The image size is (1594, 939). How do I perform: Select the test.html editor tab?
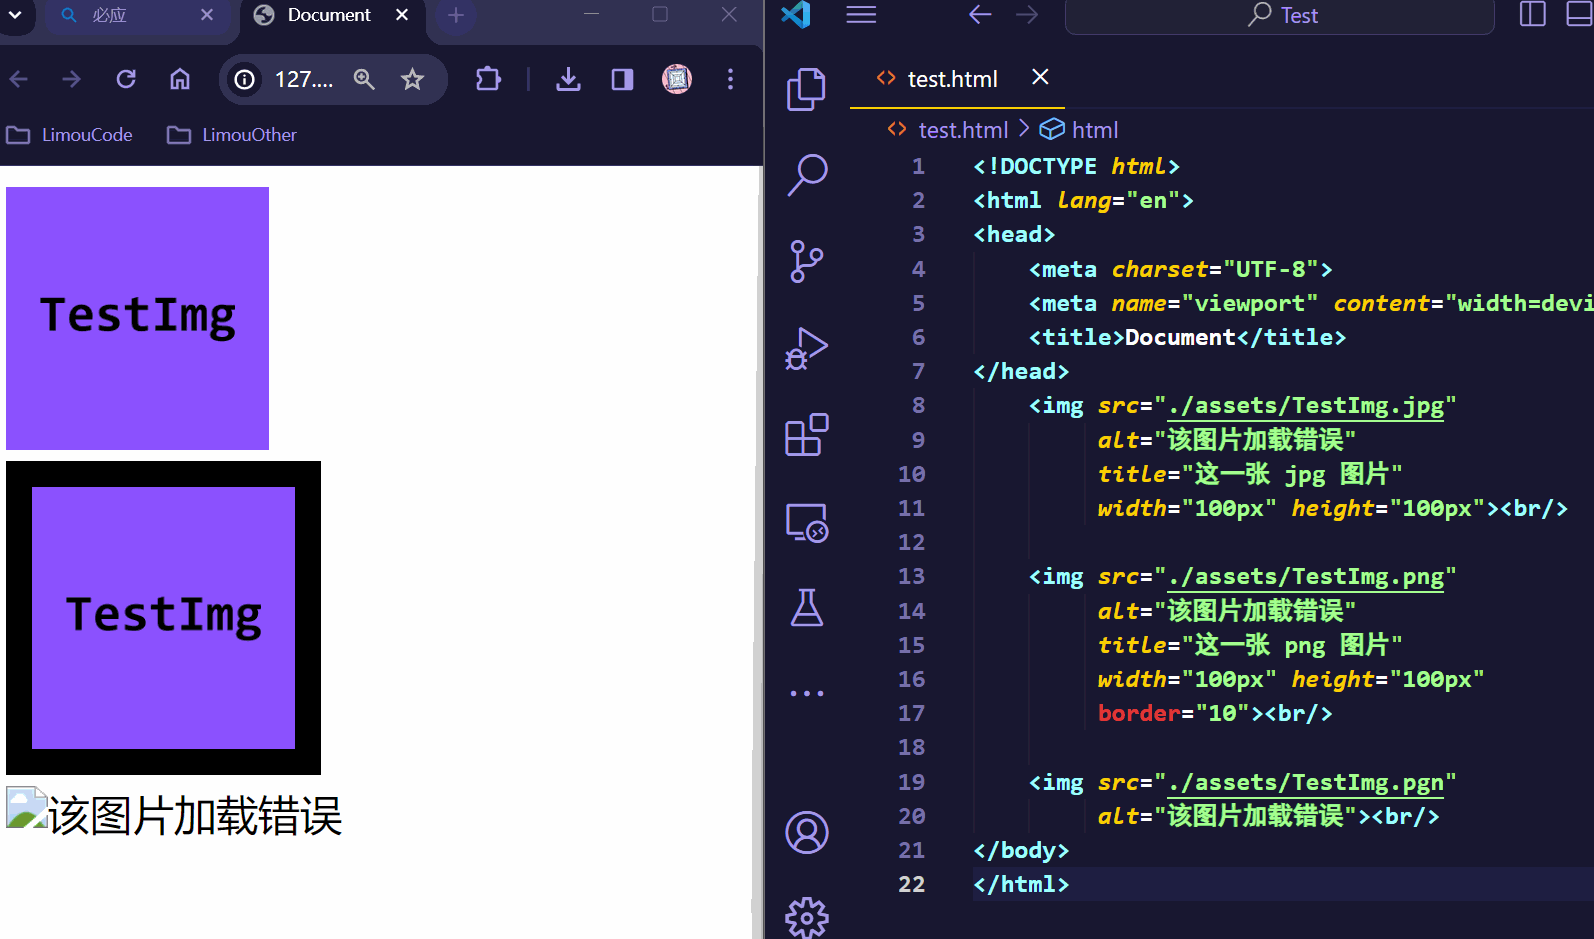951,79
